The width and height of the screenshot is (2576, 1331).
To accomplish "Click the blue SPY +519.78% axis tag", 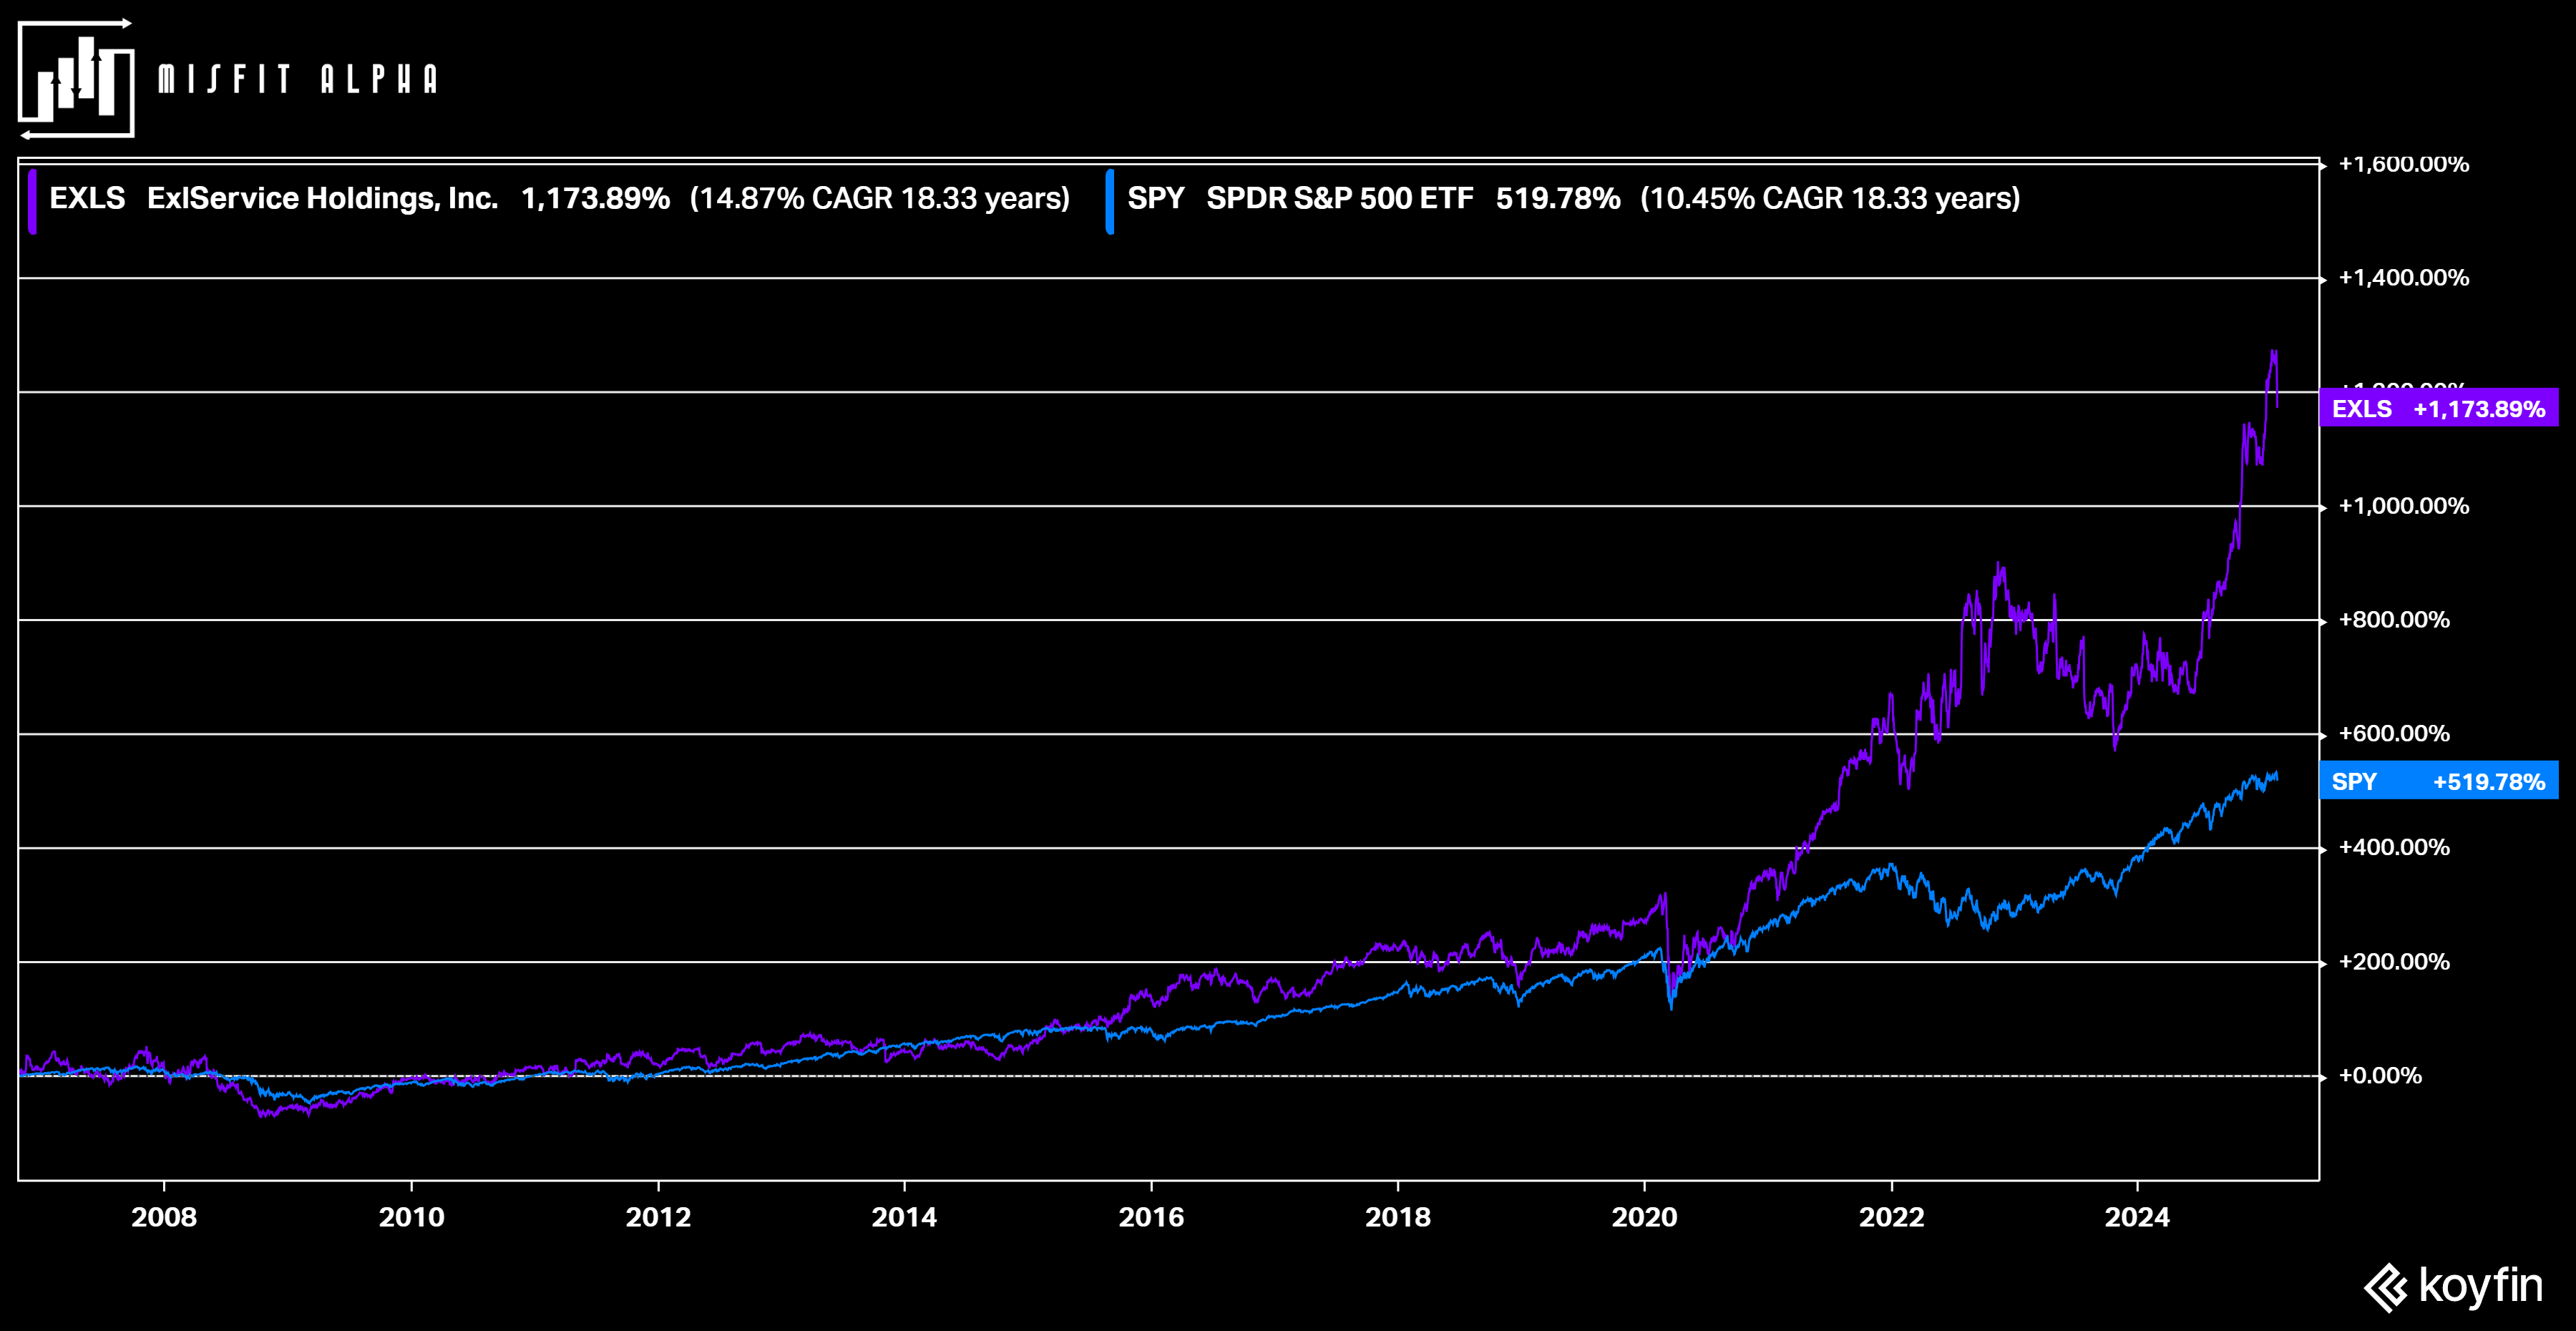I will click(x=2439, y=781).
